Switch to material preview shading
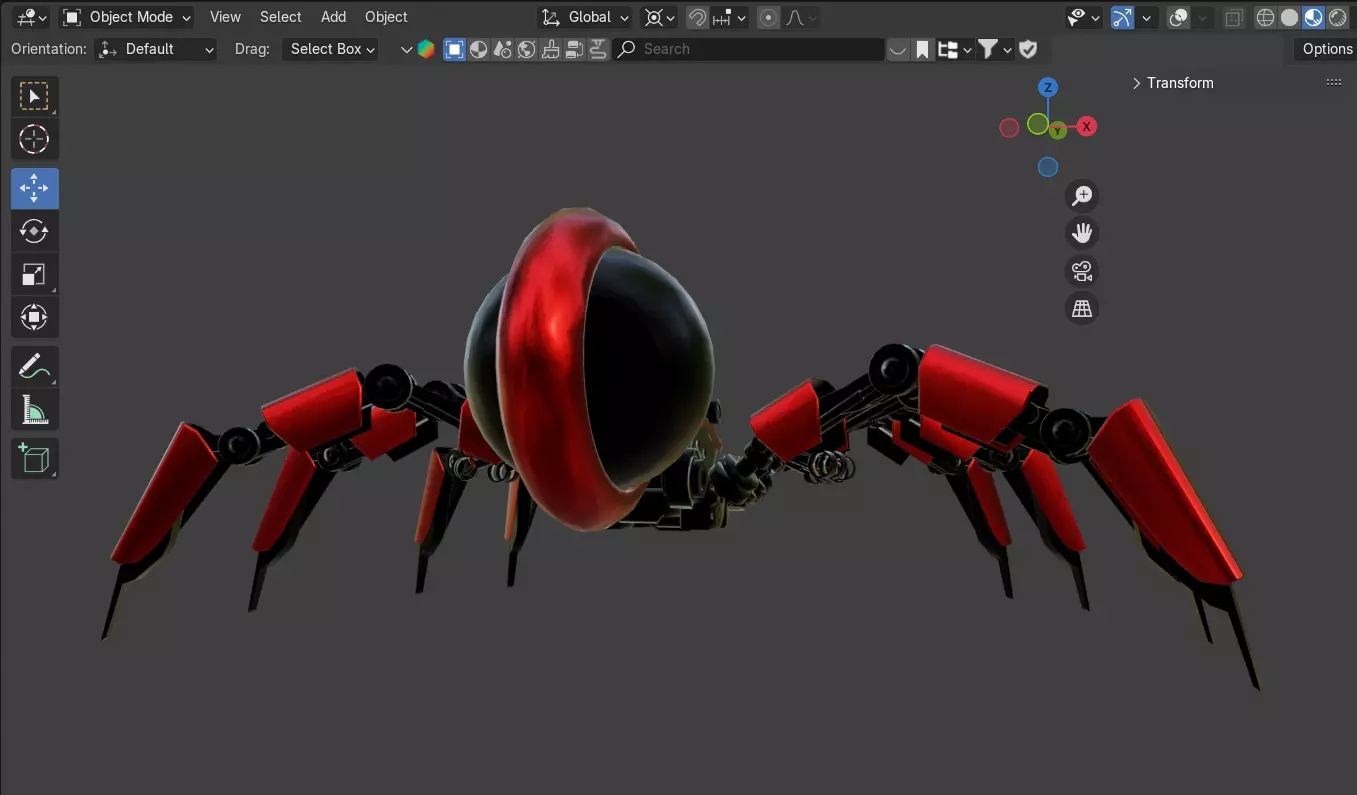1357x795 pixels. [1313, 17]
